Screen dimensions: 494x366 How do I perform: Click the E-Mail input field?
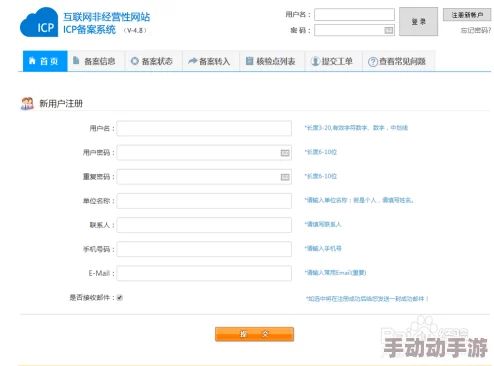204,273
